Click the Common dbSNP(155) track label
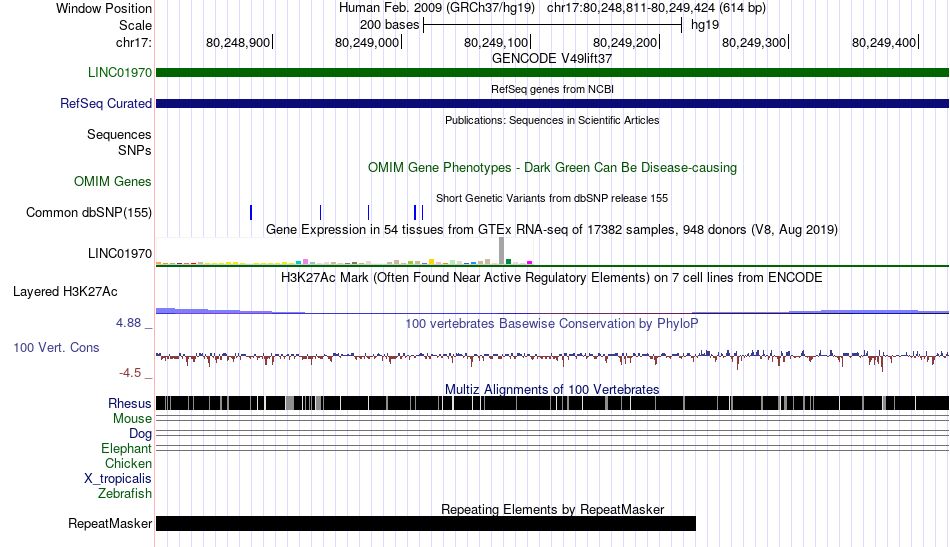950x547 pixels. coord(88,213)
